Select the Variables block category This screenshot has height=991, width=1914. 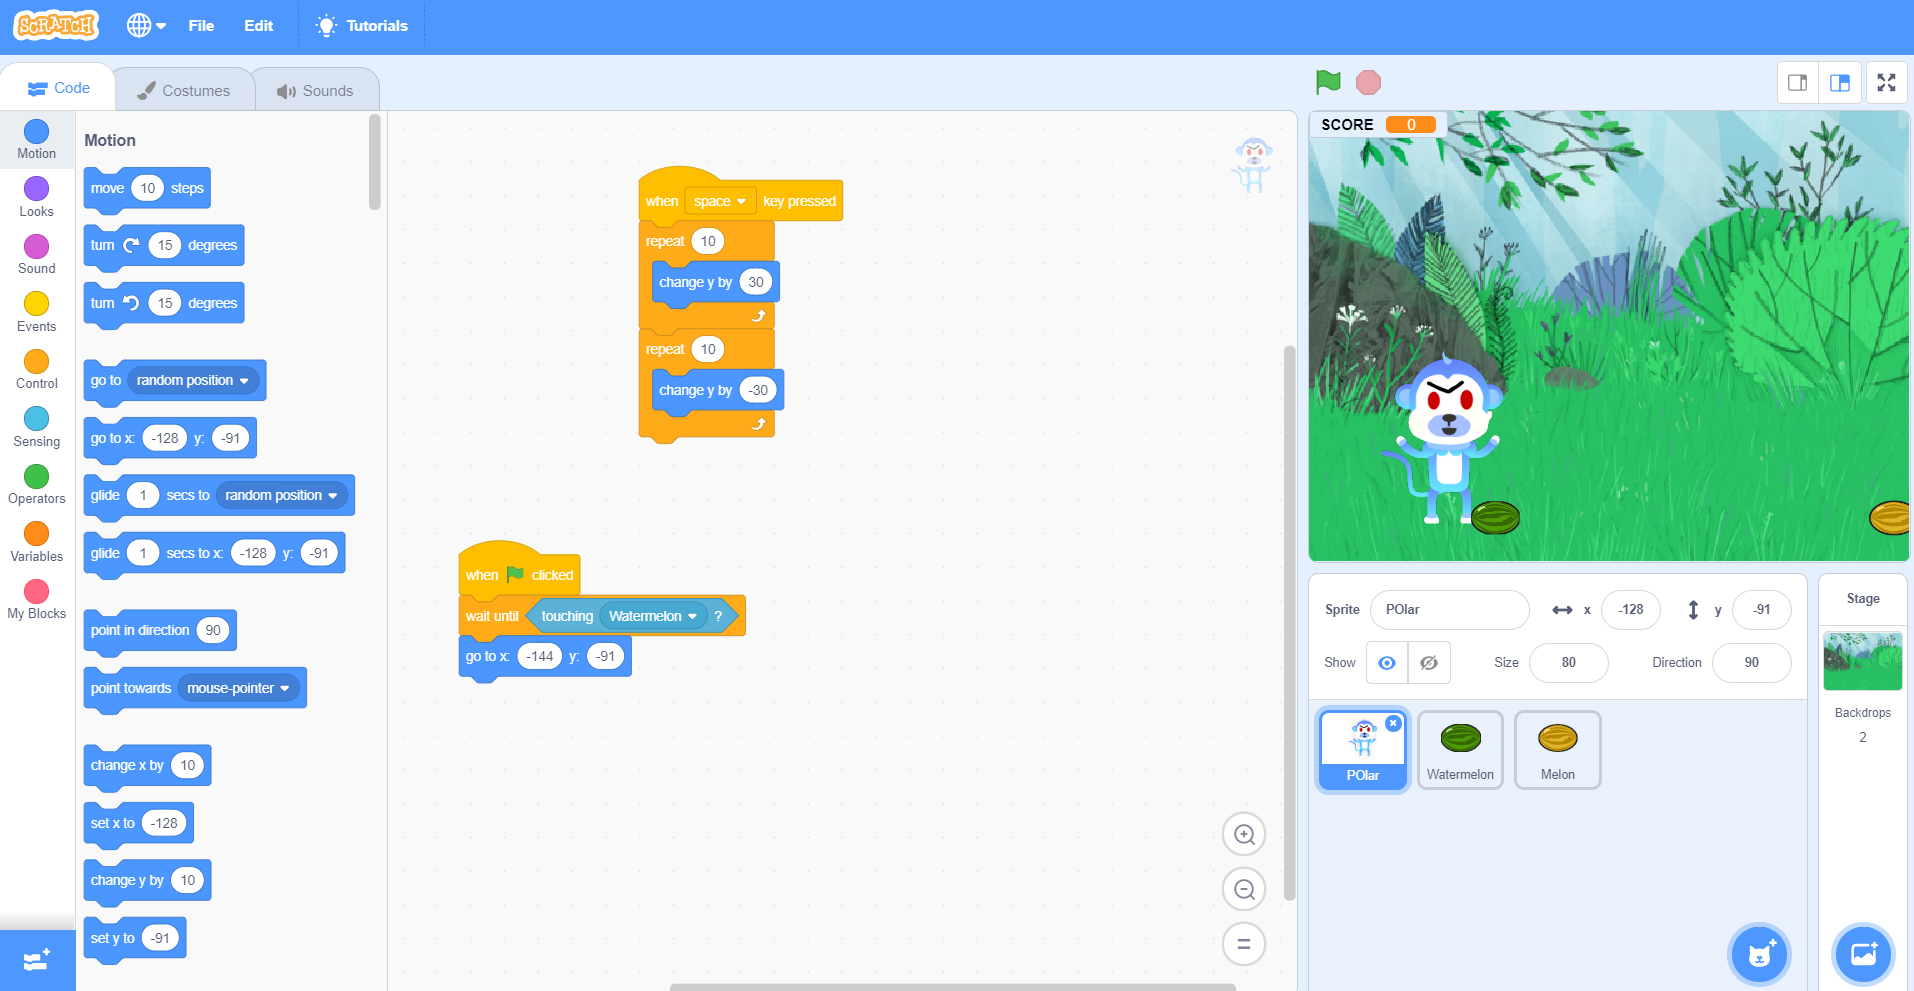pos(37,542)
